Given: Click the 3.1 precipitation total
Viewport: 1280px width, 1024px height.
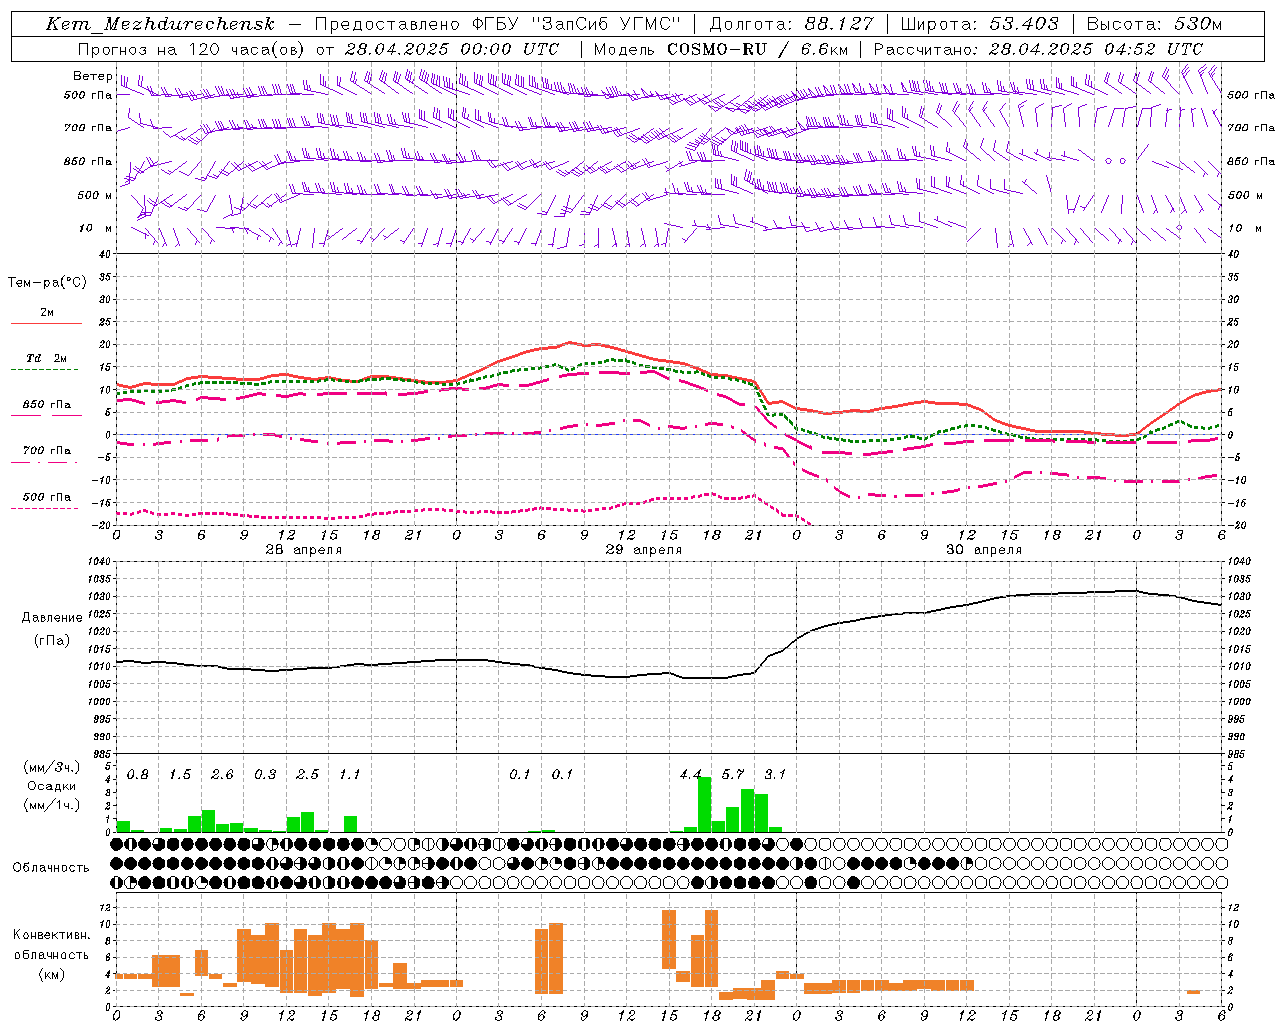Looking at the screenshot, I should click(775, 775).
